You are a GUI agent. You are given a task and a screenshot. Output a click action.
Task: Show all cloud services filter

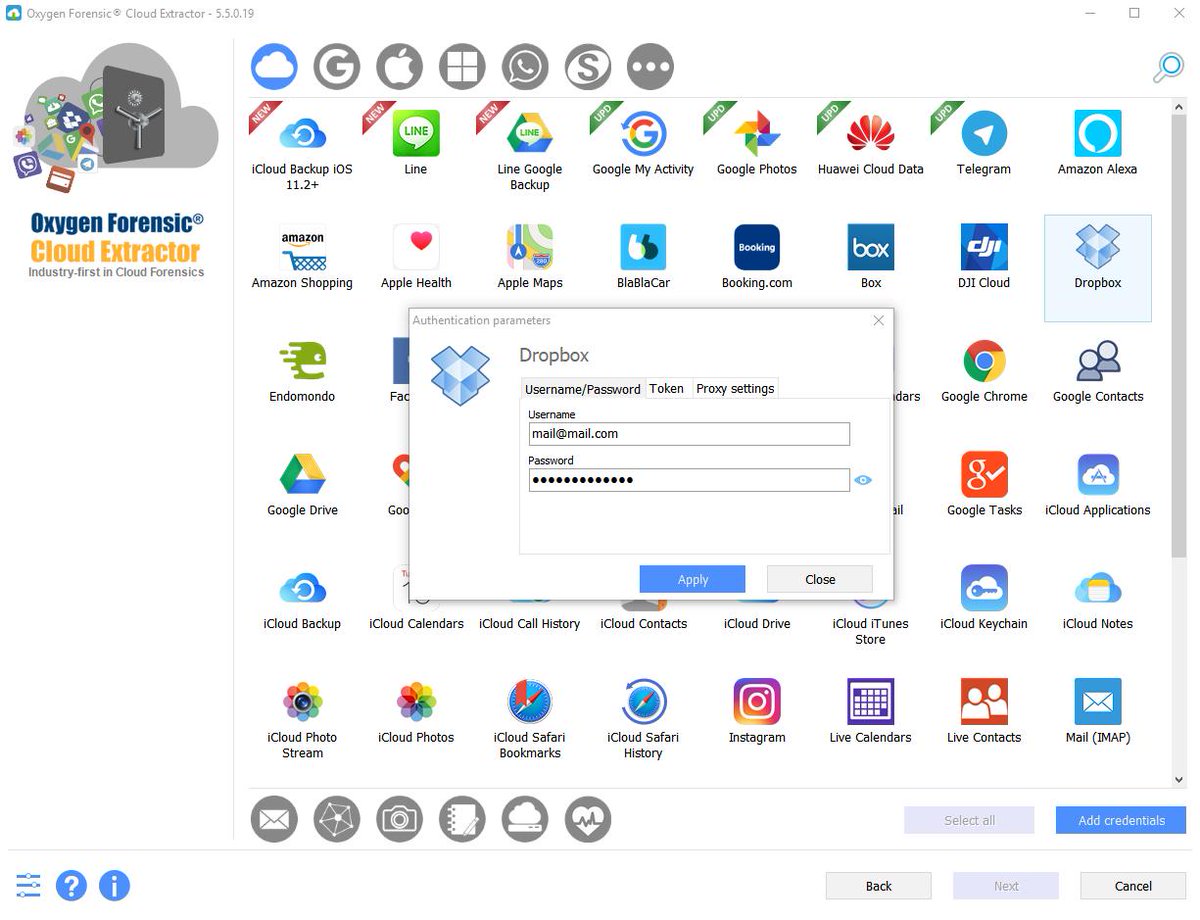(274, 68)
